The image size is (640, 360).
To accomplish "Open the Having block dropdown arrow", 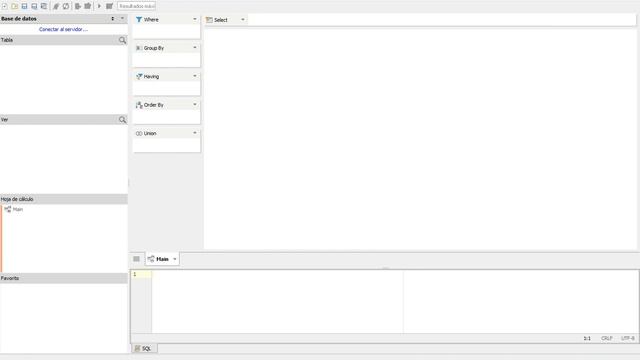I will point(195,76).
